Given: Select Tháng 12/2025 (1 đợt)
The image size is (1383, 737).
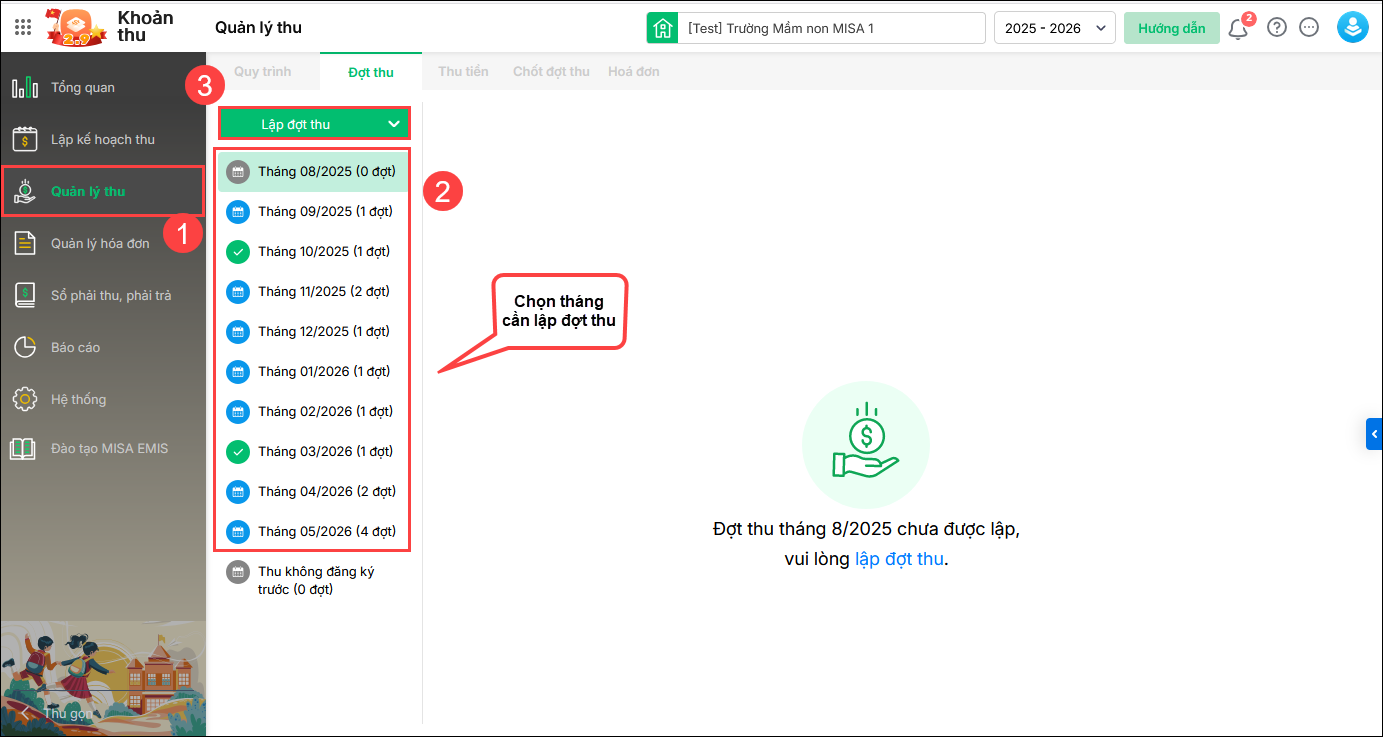Looking at the screenshot, I should [x=313, y=332].
